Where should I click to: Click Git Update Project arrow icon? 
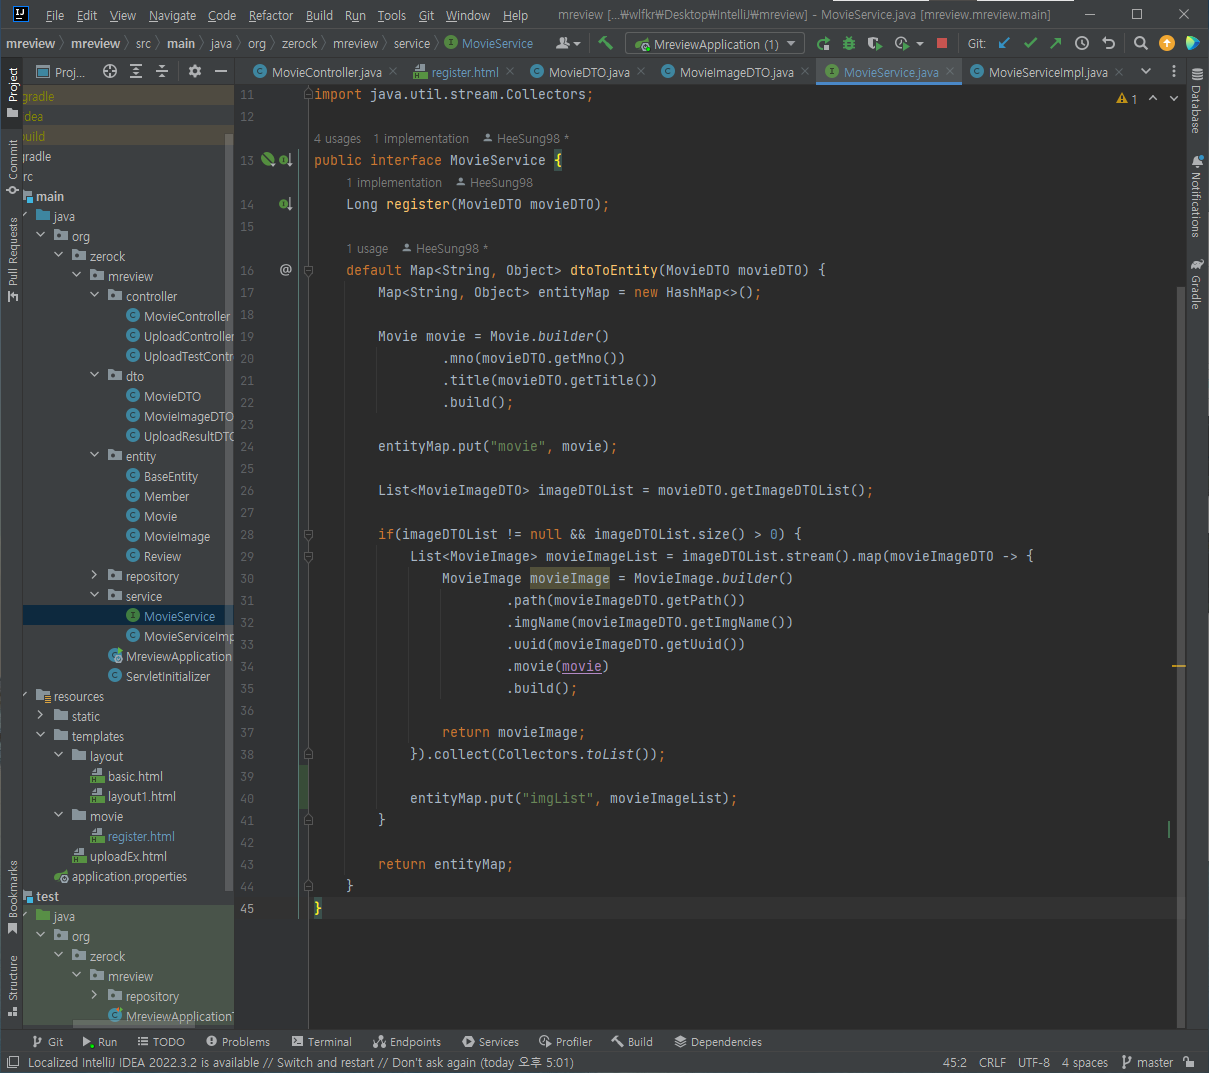[1004, 43]
